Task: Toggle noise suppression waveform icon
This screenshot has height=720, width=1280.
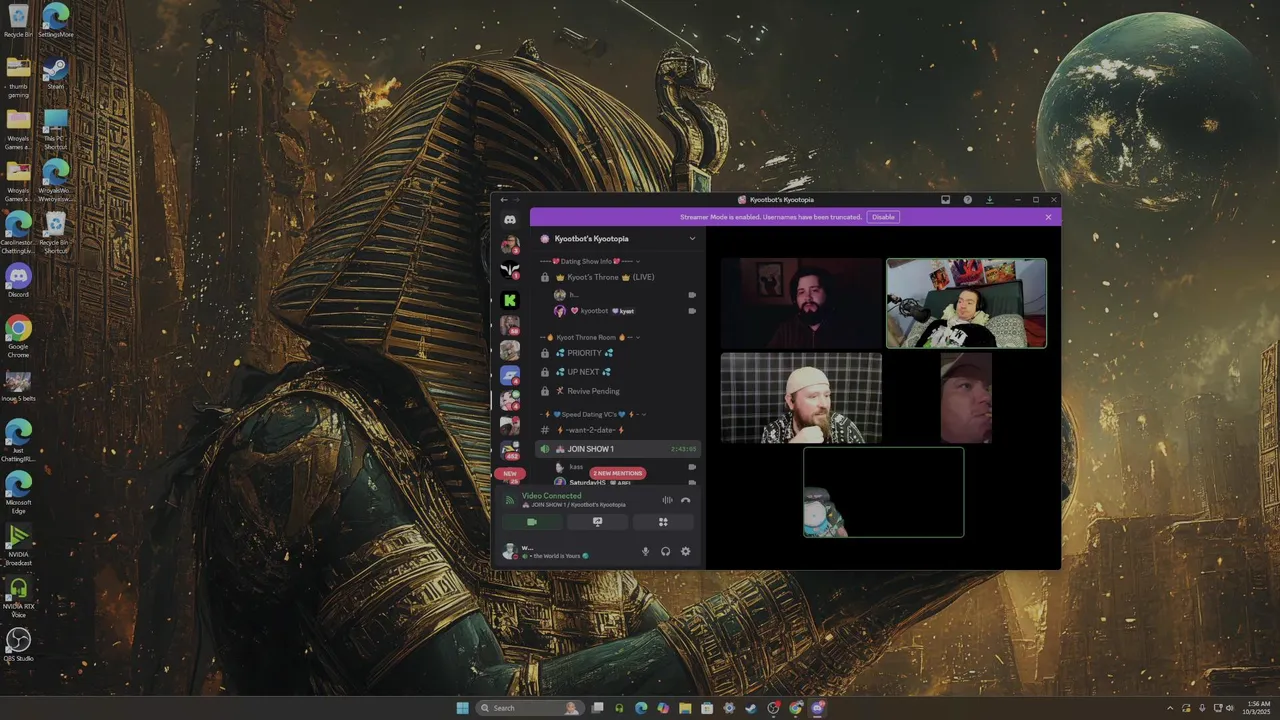Action: pos(667,500)
